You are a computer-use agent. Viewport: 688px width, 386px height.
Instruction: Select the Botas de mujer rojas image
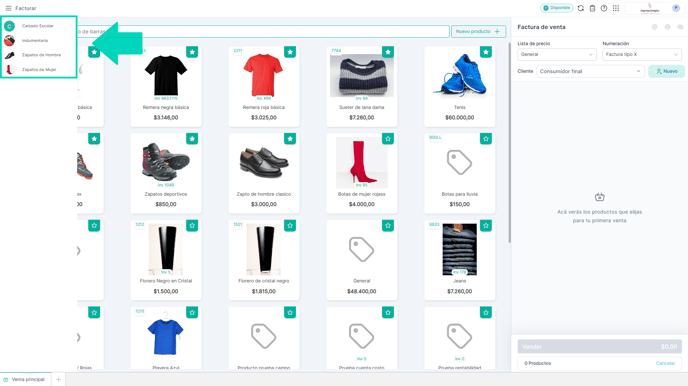pos(362,162)
